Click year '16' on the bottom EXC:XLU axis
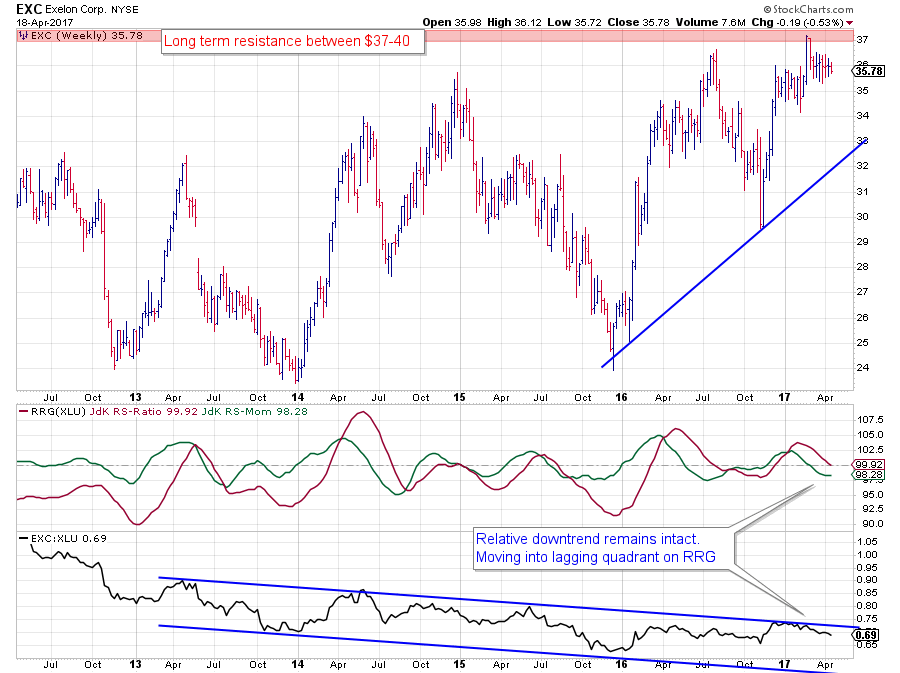The height and width of the screenshot is (673, 900). [x=621, y=664]
